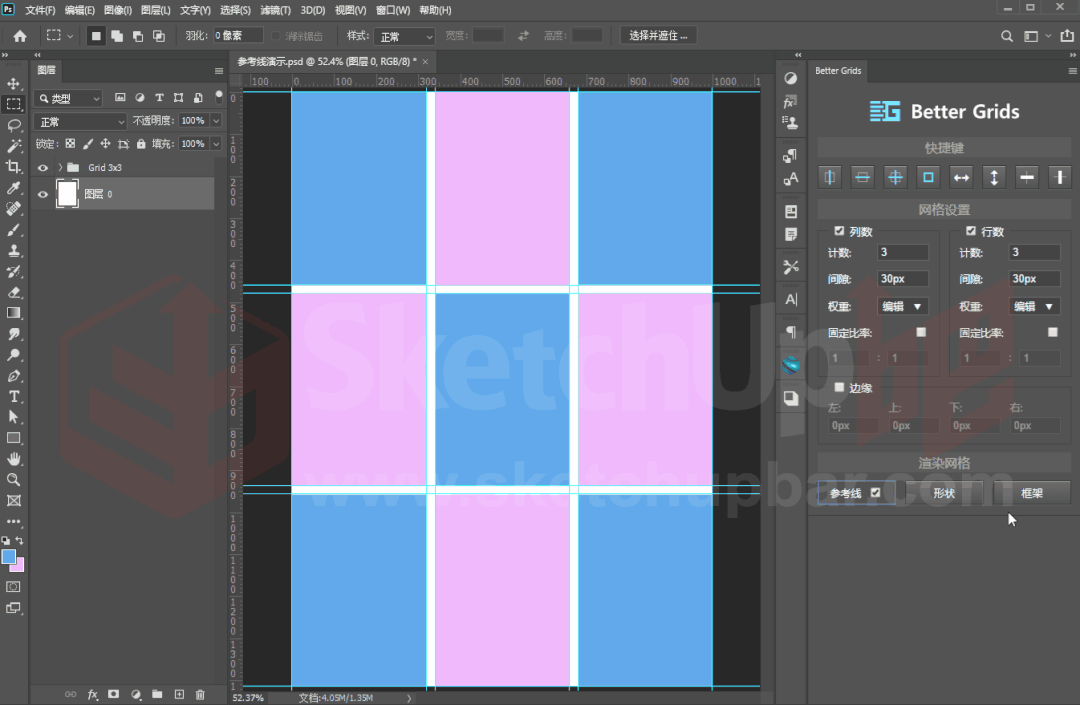
Task: Expand the Grid 3x3 group
Action: [x=60, y=167]
